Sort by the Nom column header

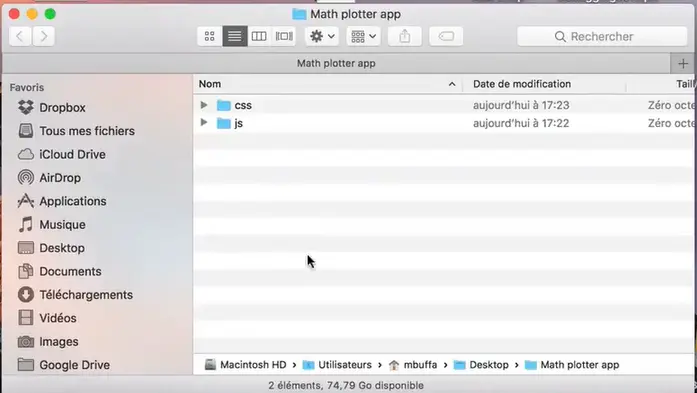[328, 84]
